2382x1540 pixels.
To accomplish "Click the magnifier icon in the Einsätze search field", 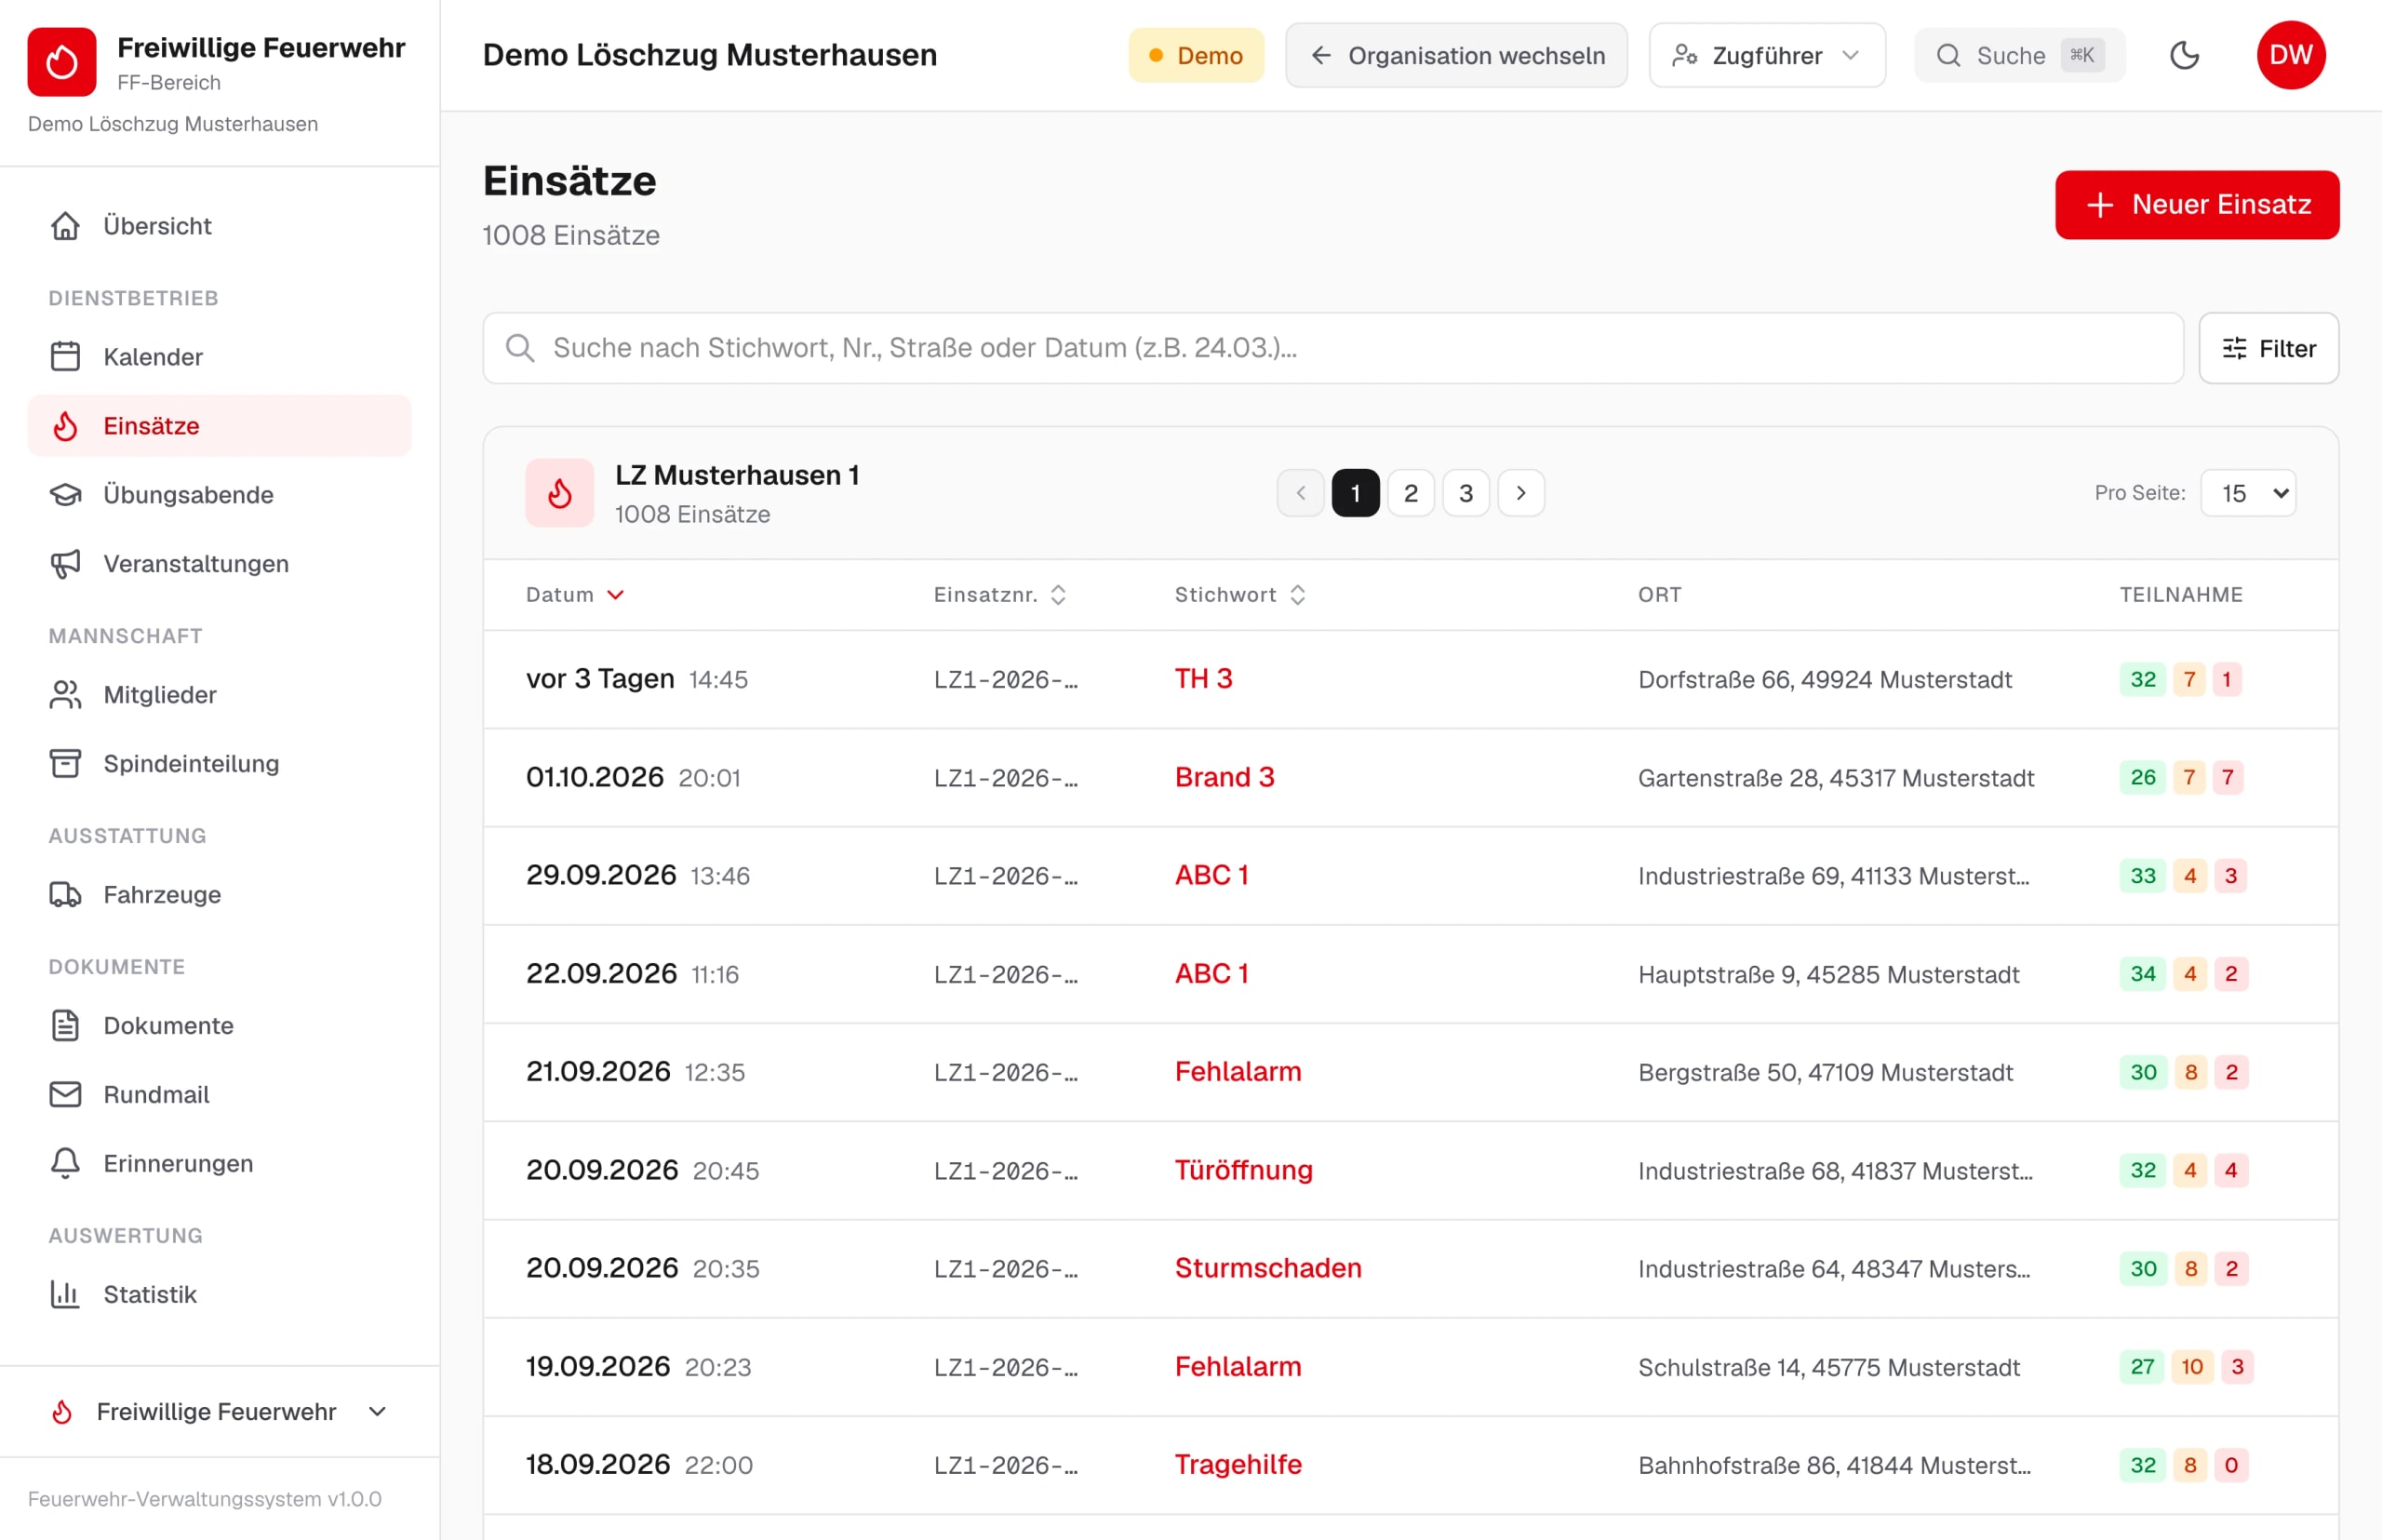I will tap(520, 348).
